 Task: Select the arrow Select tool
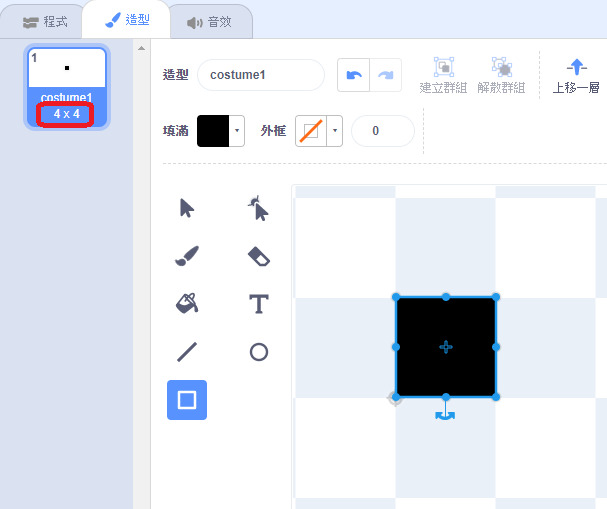(x=187, y=208)
